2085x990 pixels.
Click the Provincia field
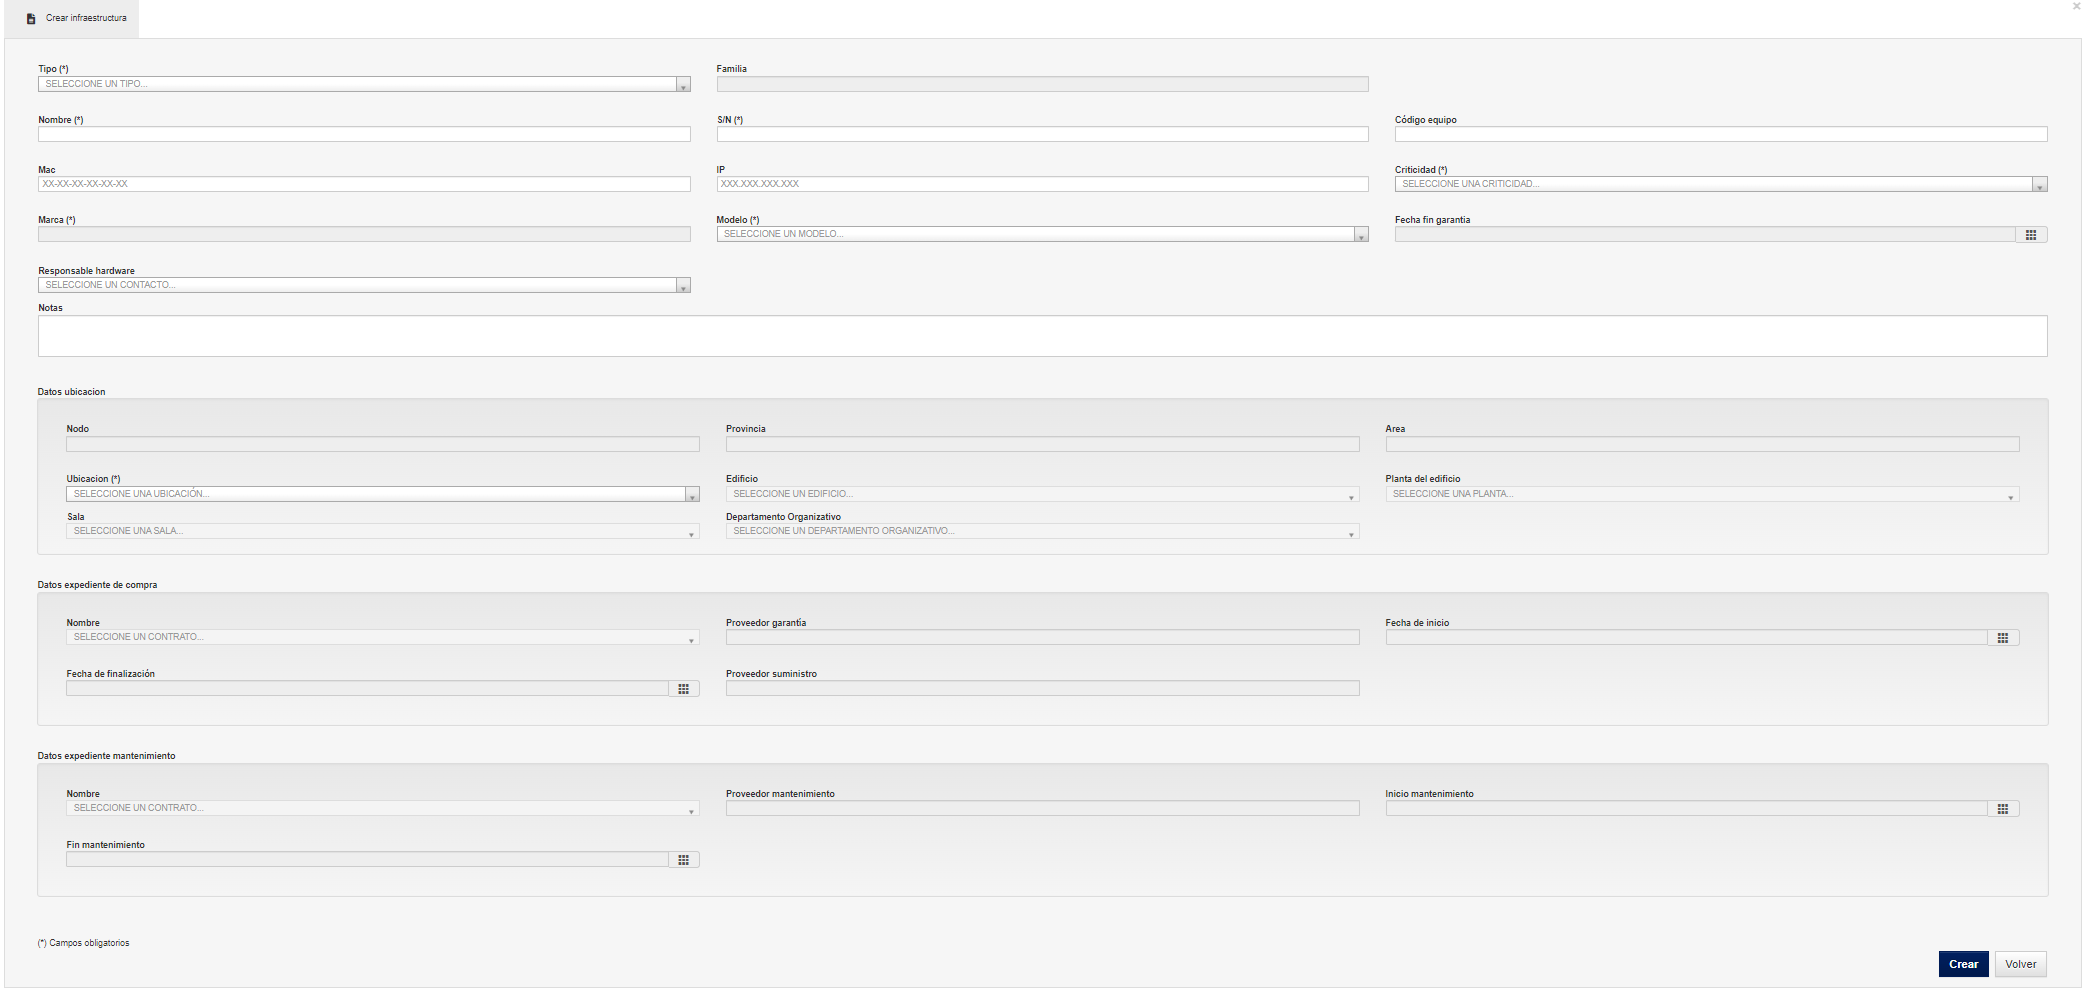tap(1042, 444)
